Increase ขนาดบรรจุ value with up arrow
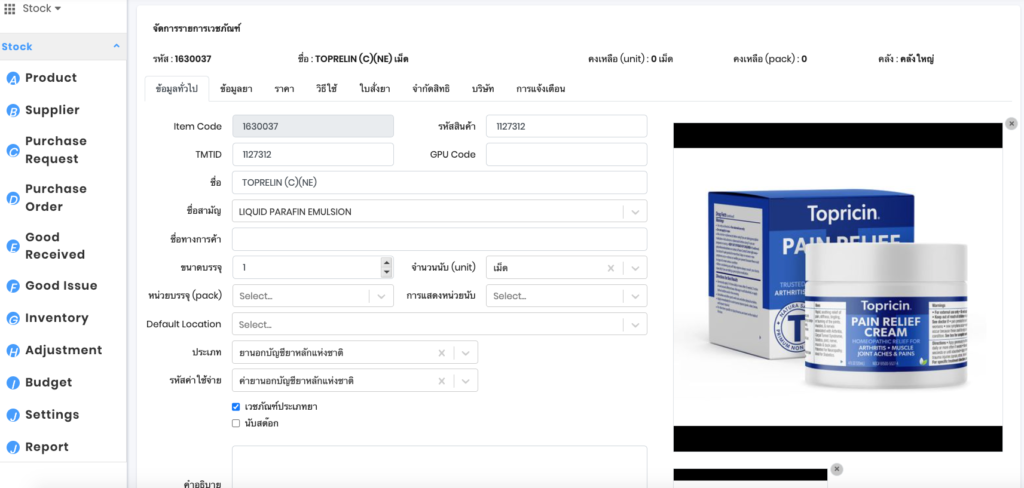Viewport: 1024px width, 488px height. pos(386,263)
